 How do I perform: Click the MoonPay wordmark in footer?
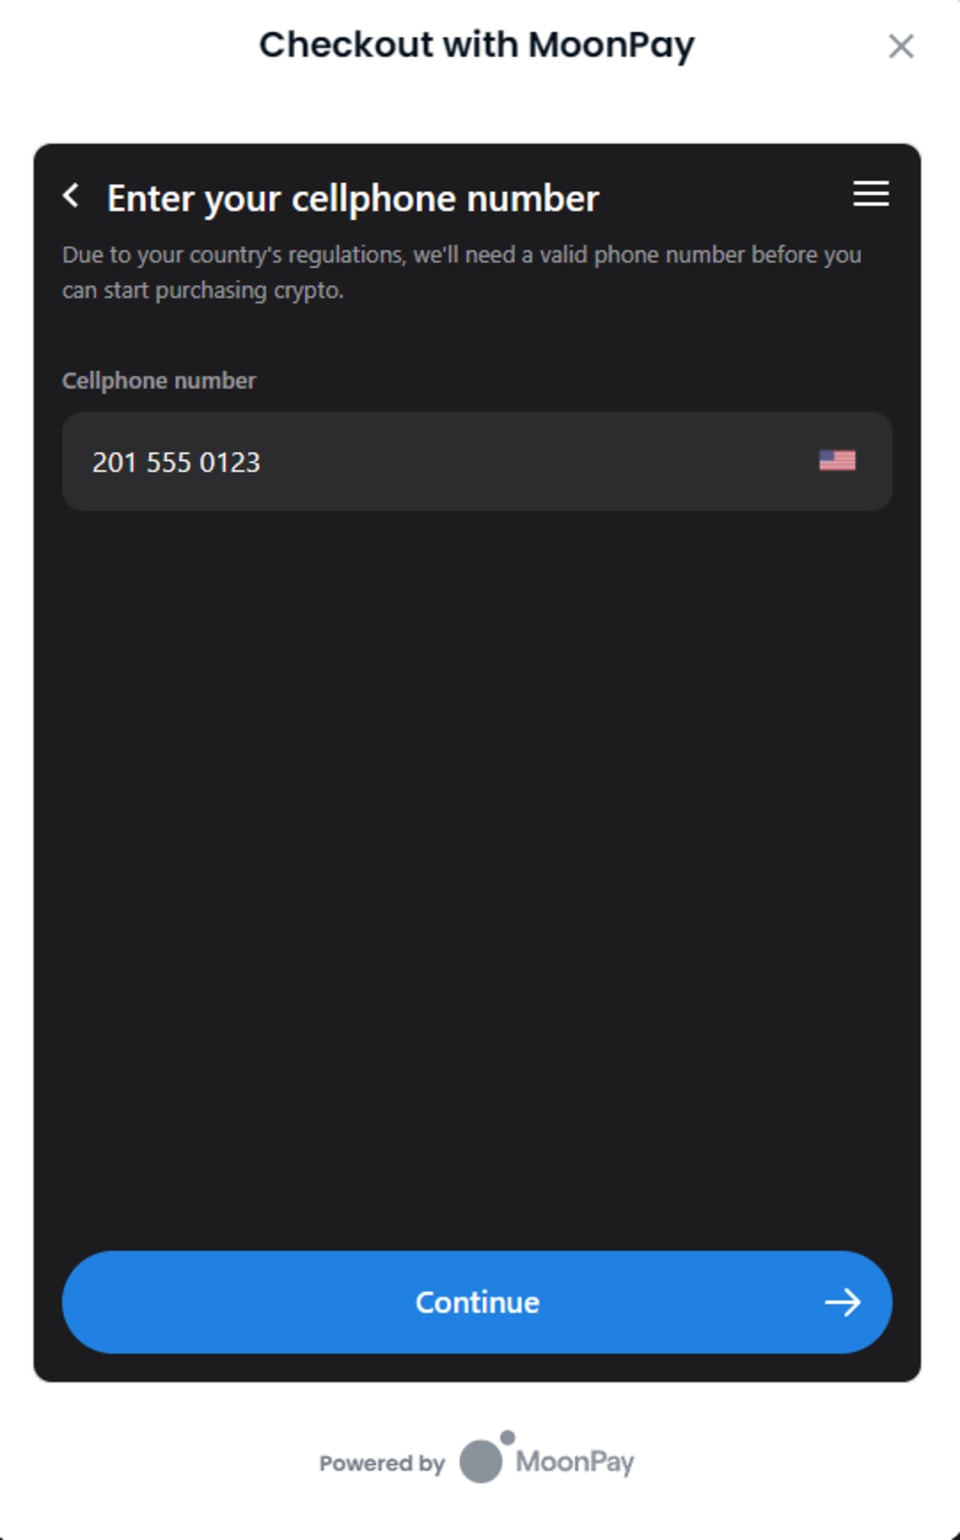pos(575,1462)
